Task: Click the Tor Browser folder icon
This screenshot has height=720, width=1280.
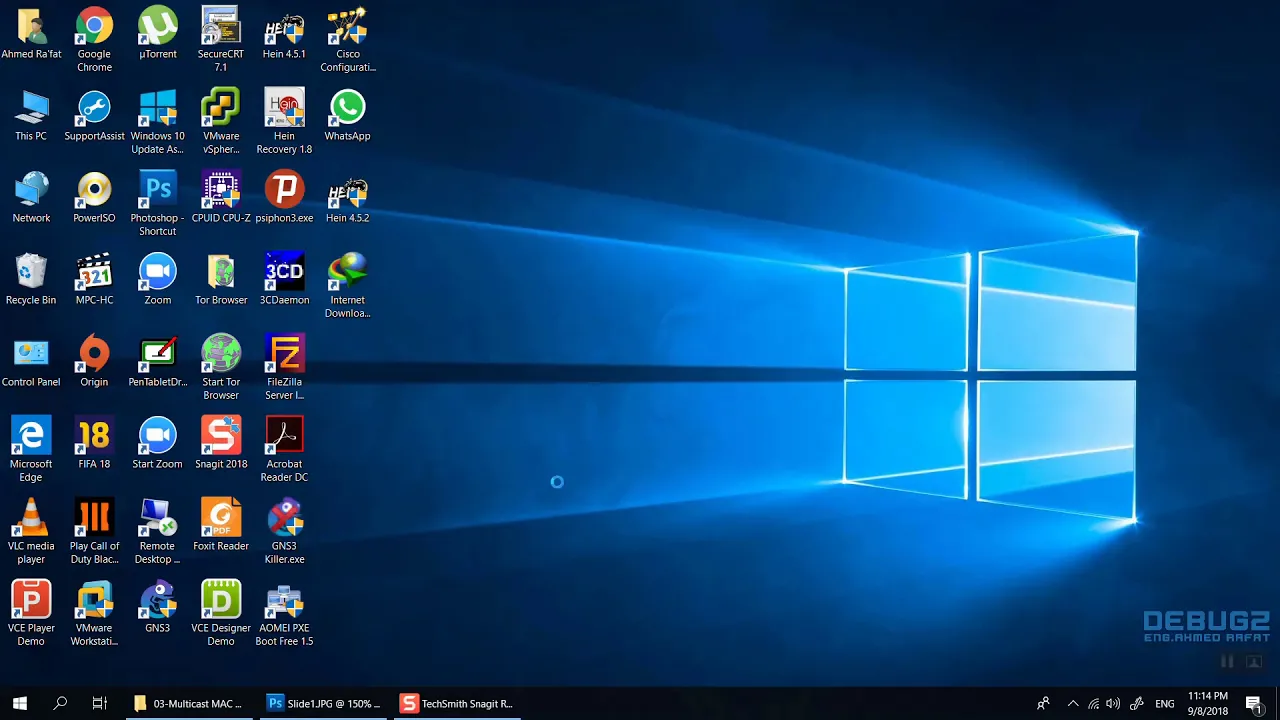Action: pos(221,279)
